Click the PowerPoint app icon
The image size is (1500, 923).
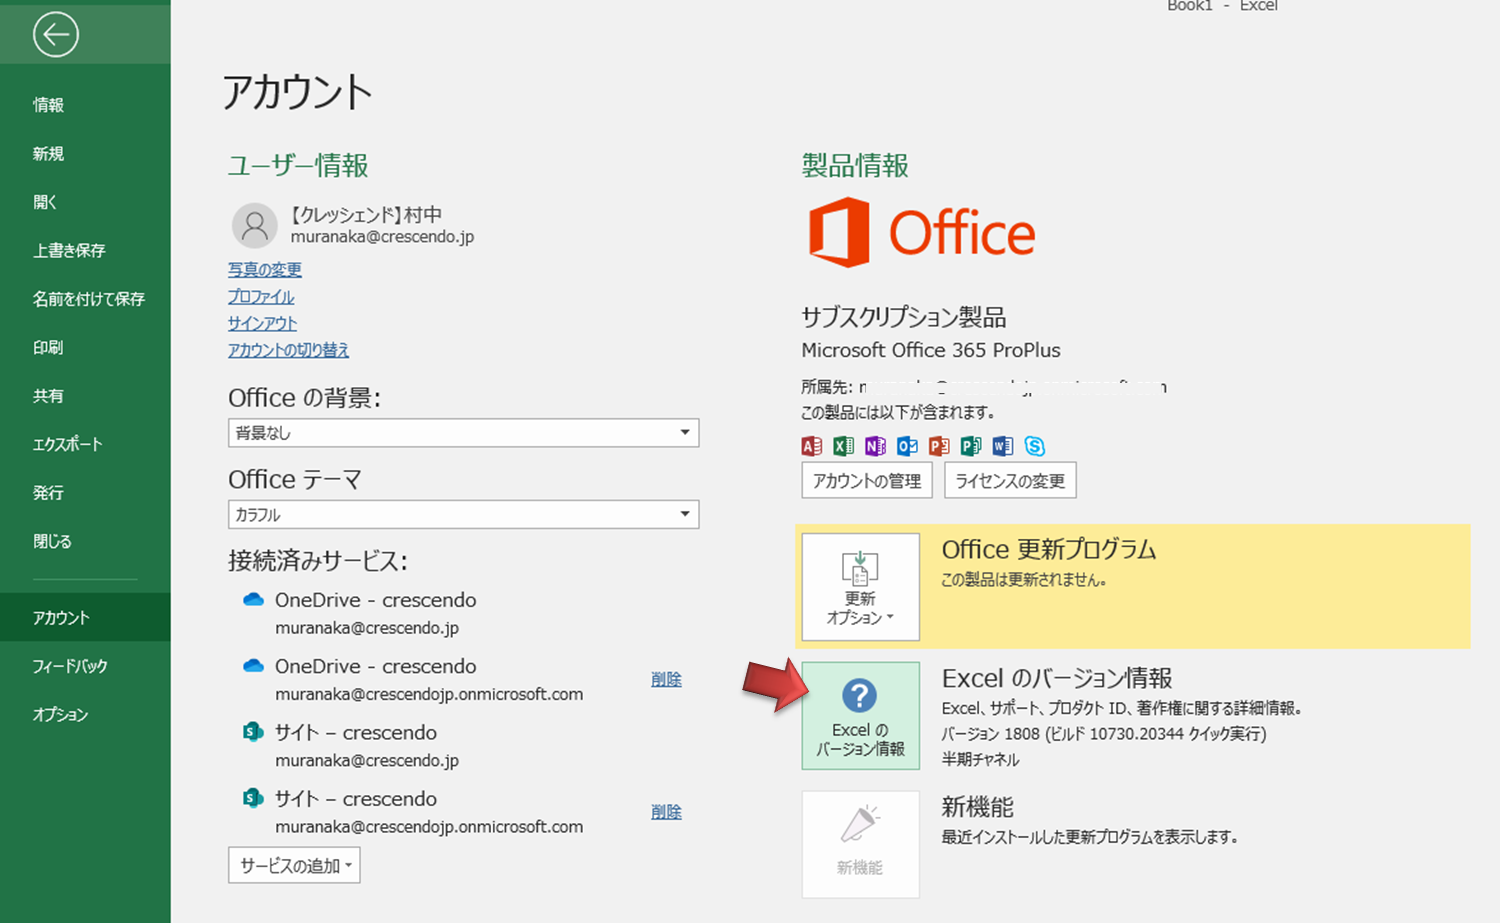coord(939,446)
